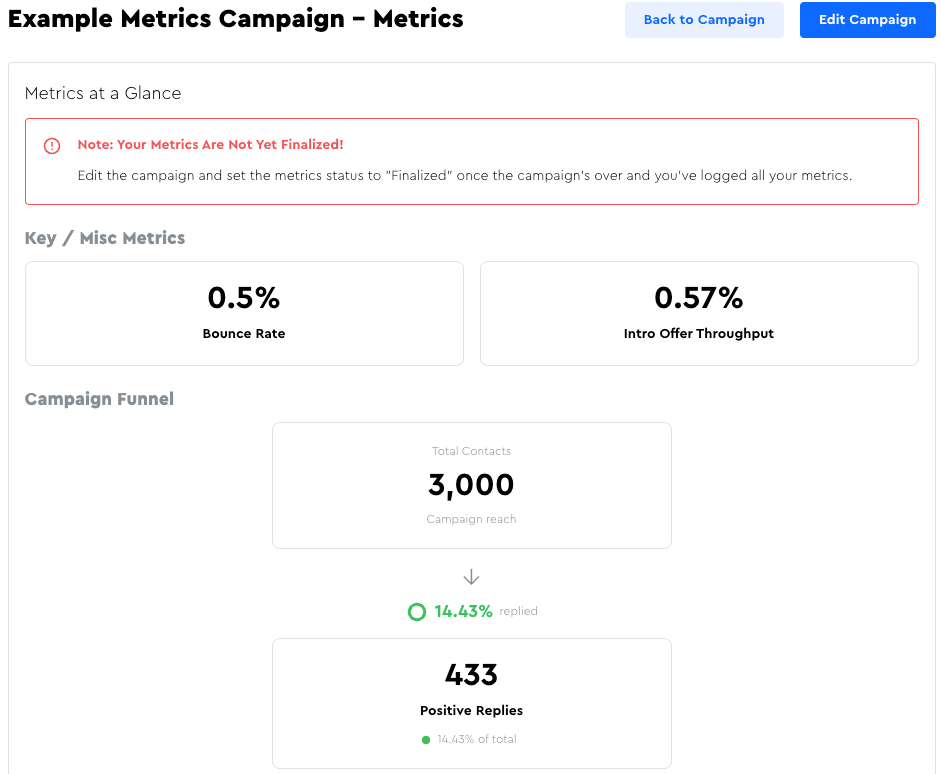Select the 433 Positive Replies number

coord(471,675)
